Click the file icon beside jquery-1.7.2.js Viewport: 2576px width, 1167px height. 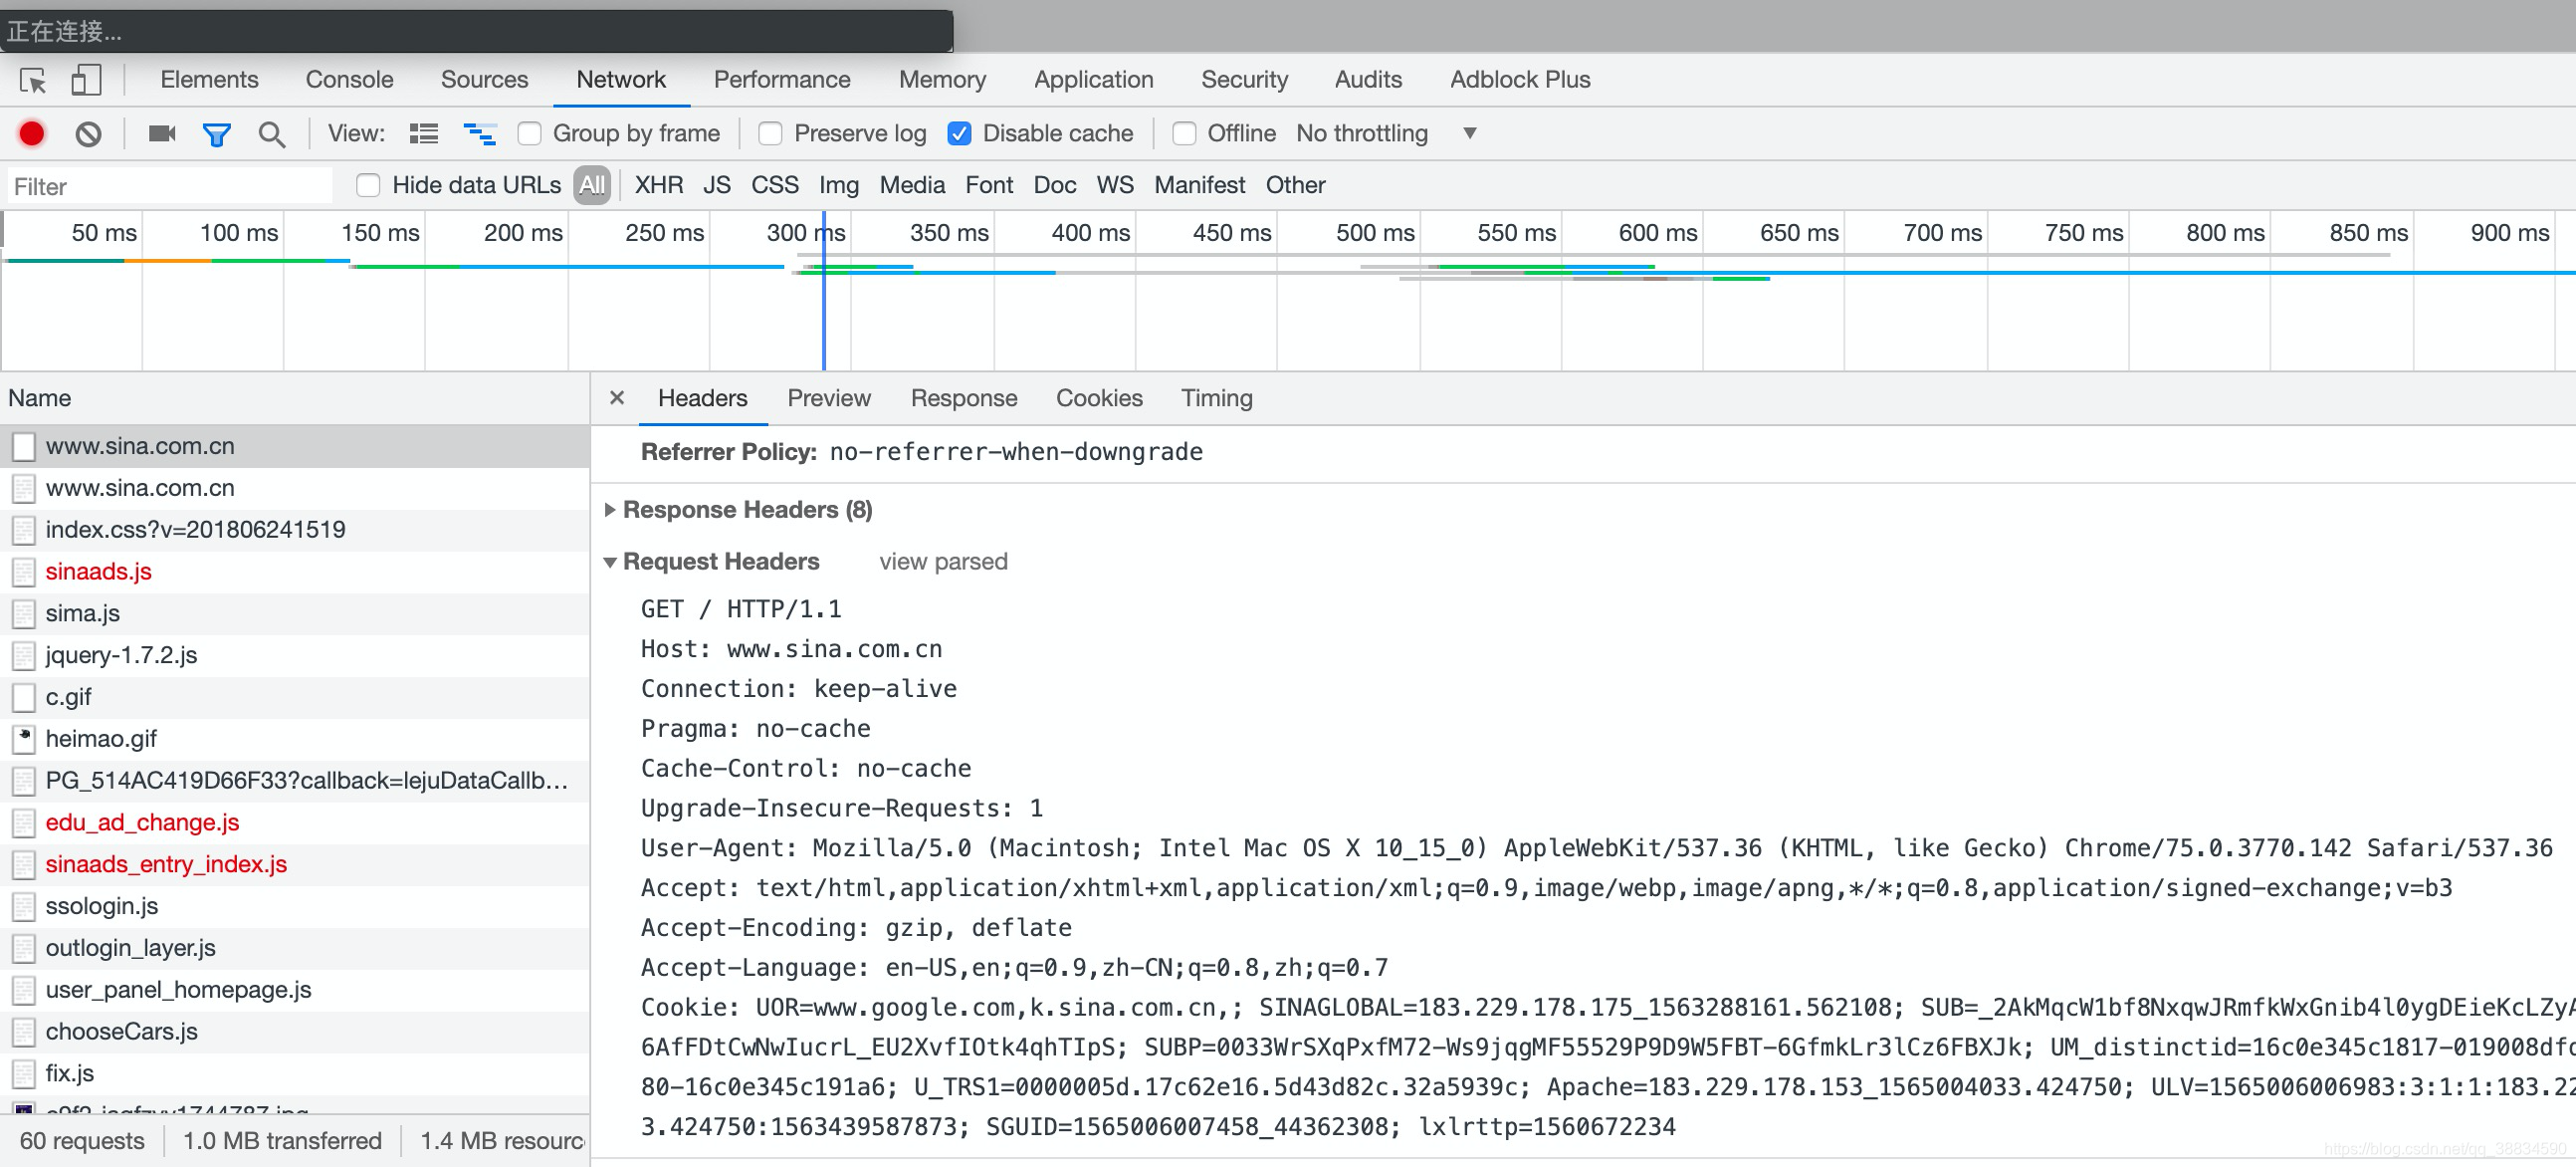click(24, 656)
